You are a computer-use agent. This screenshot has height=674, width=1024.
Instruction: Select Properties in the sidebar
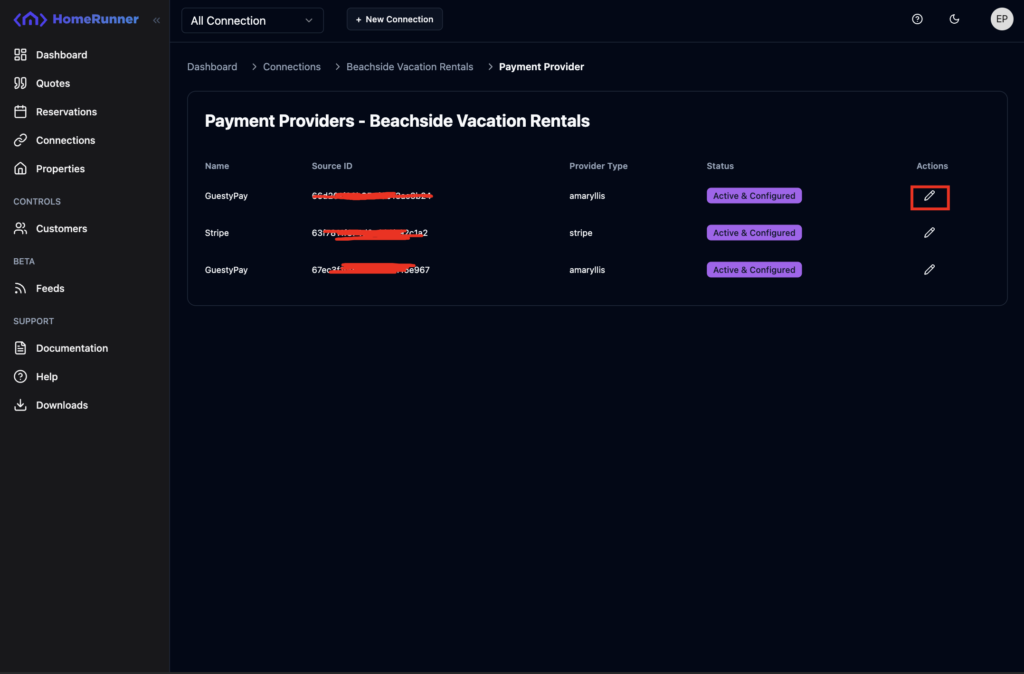click(60, 169)
